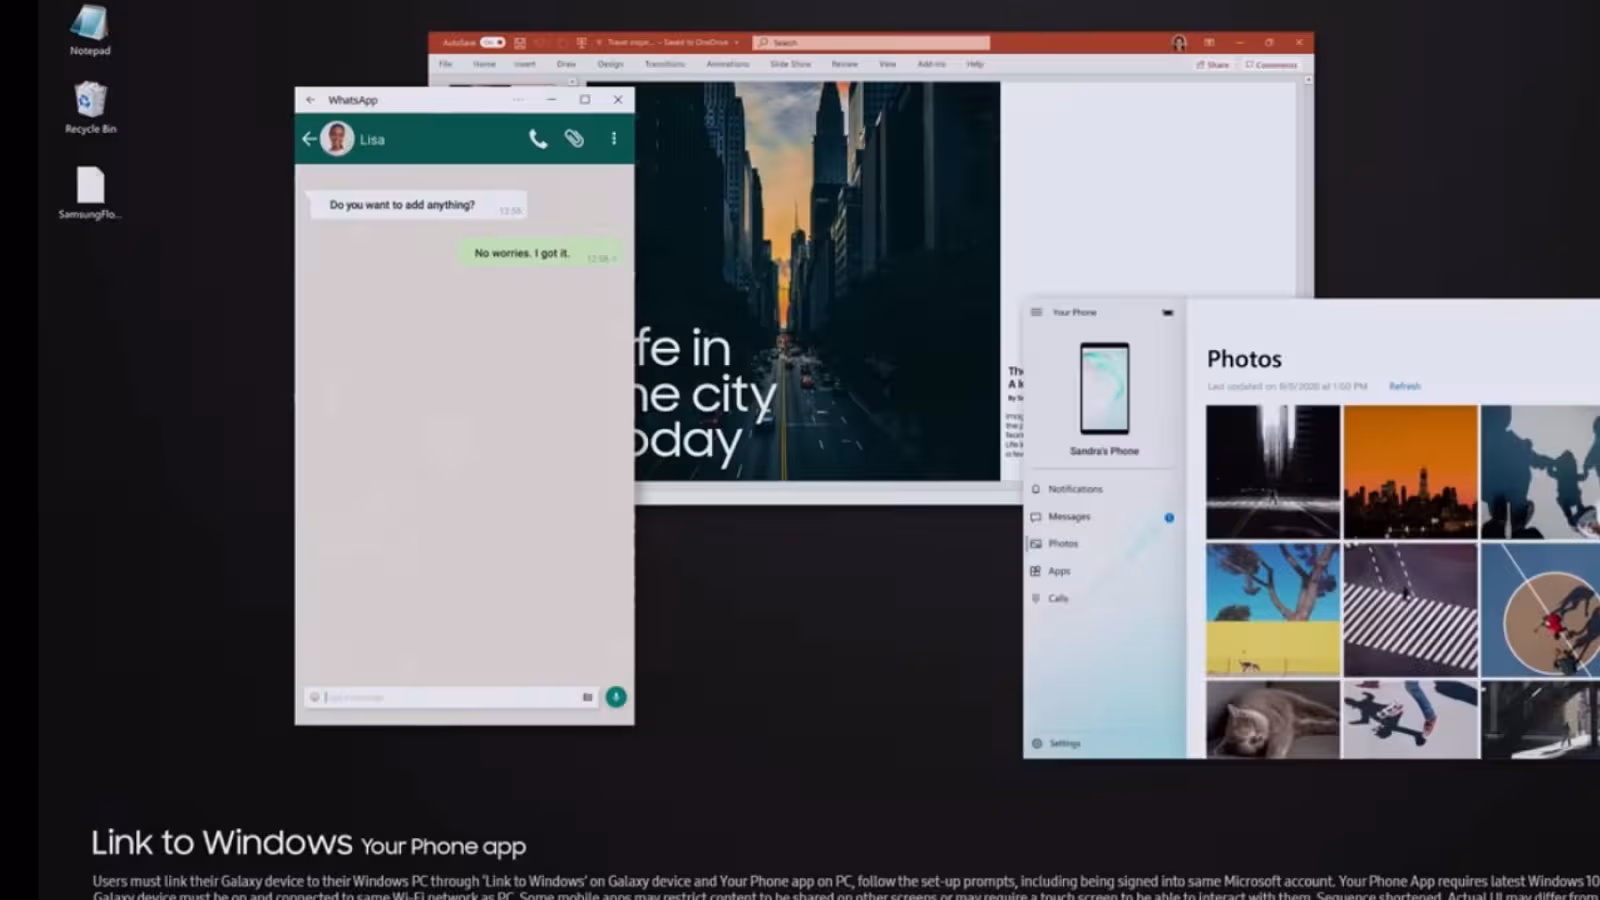This screenshot has width=1600, height=900.
Task: Click the Share button in PowerPoint
Action: (1213, 65)
